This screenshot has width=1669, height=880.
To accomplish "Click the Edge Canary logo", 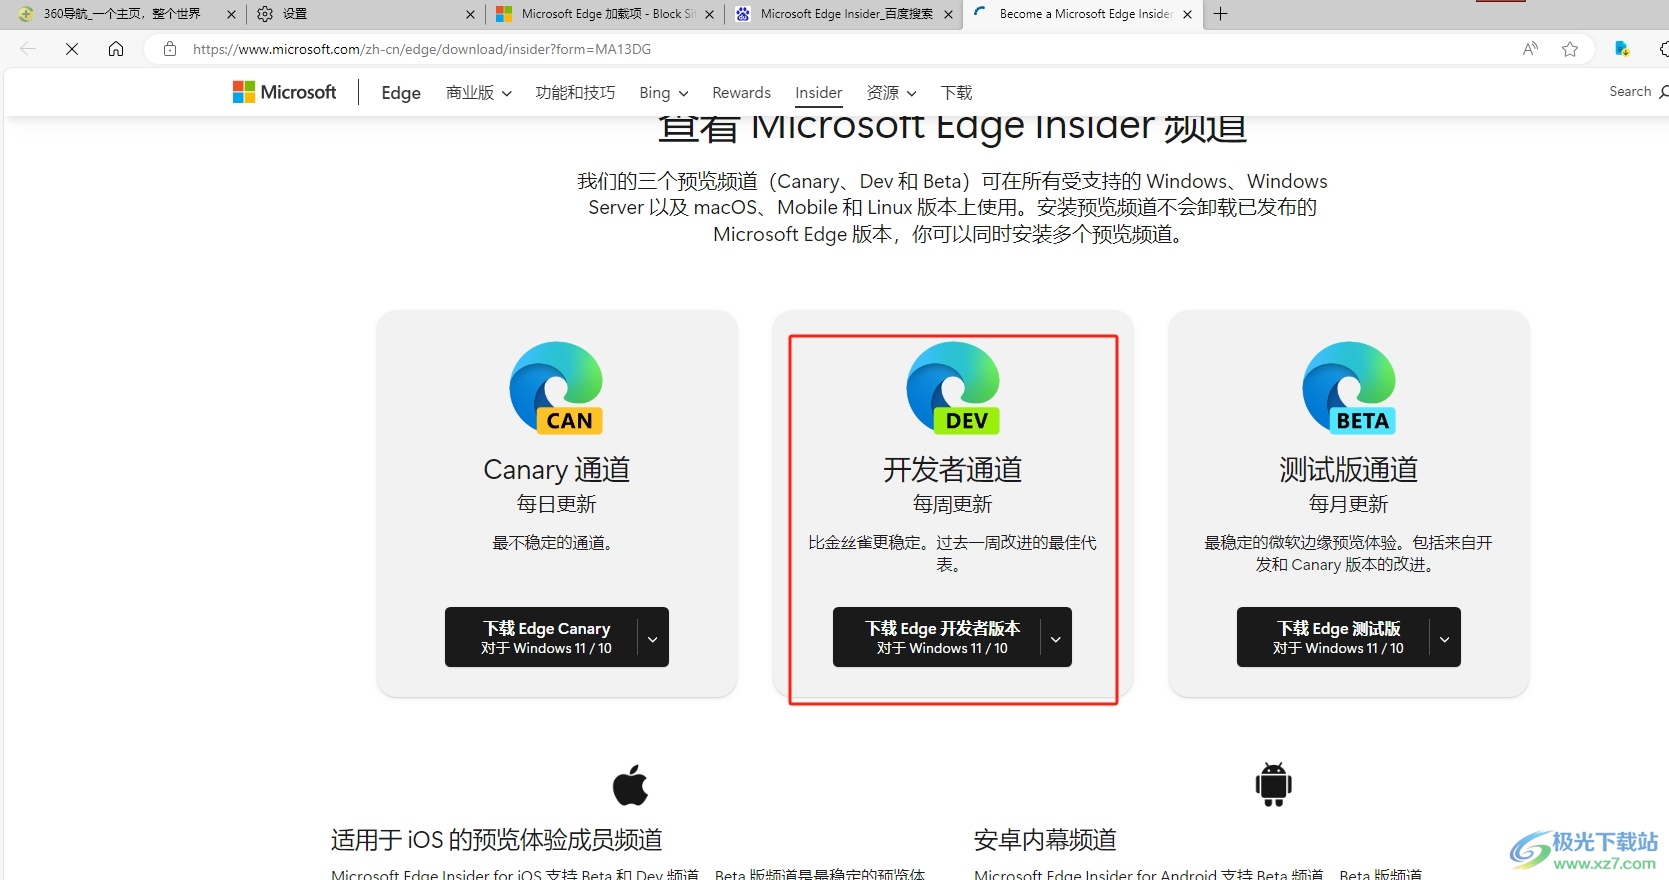I will click(556, 388).
